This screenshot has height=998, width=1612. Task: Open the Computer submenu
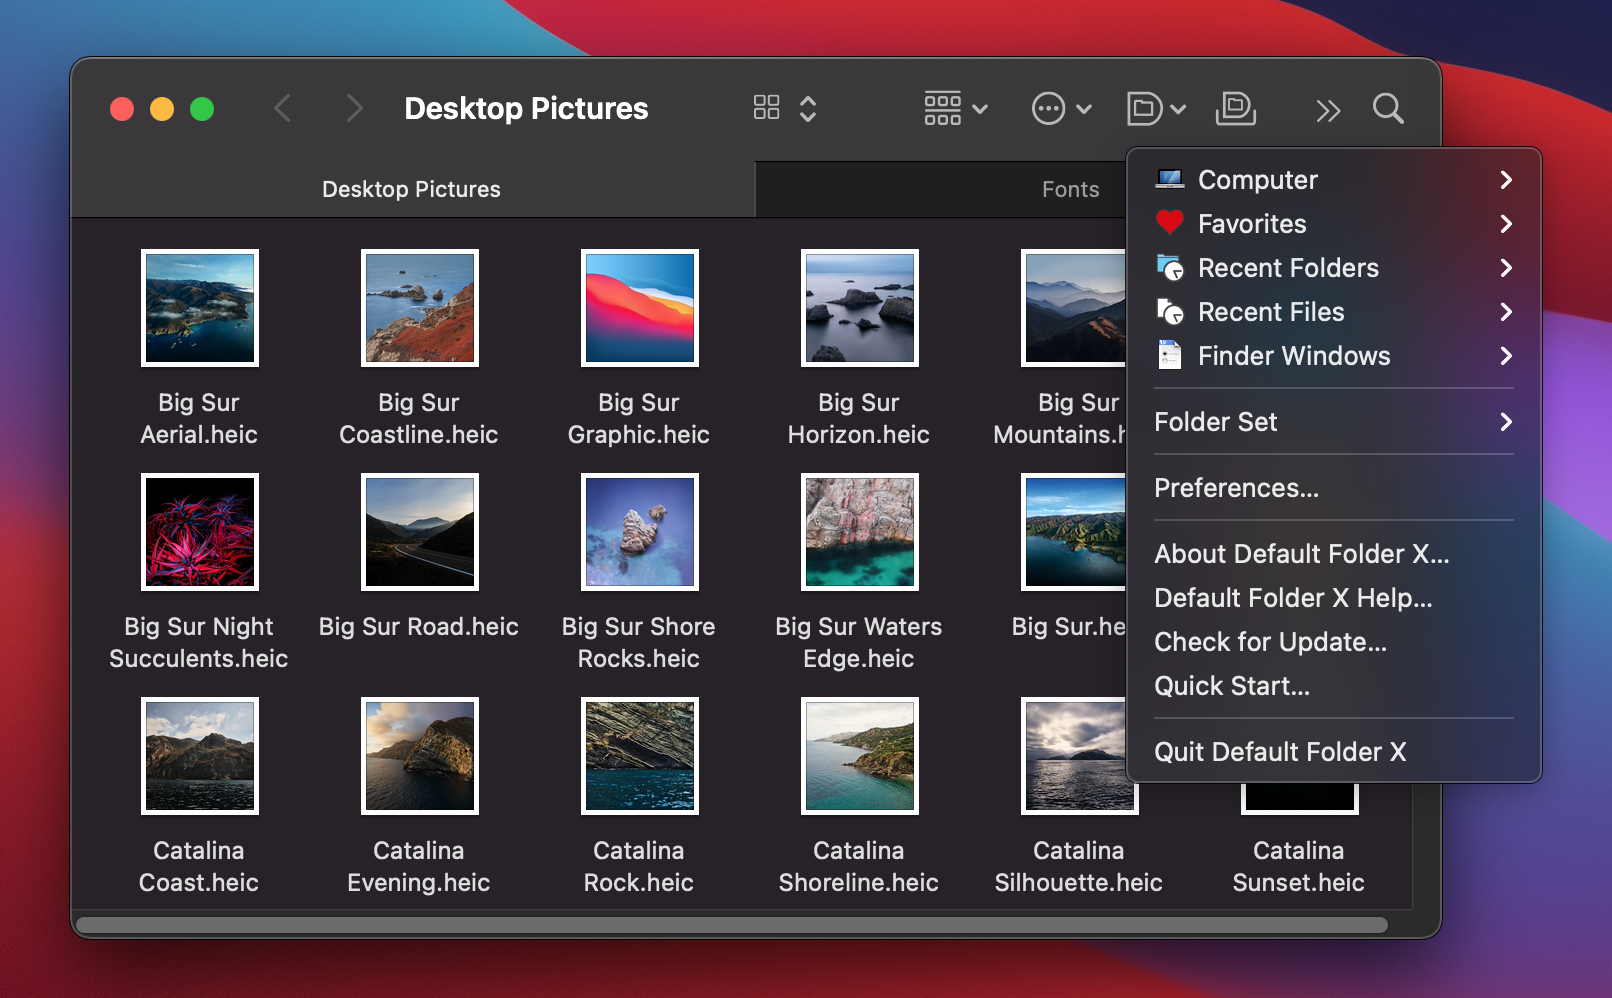click(1334, 180)
